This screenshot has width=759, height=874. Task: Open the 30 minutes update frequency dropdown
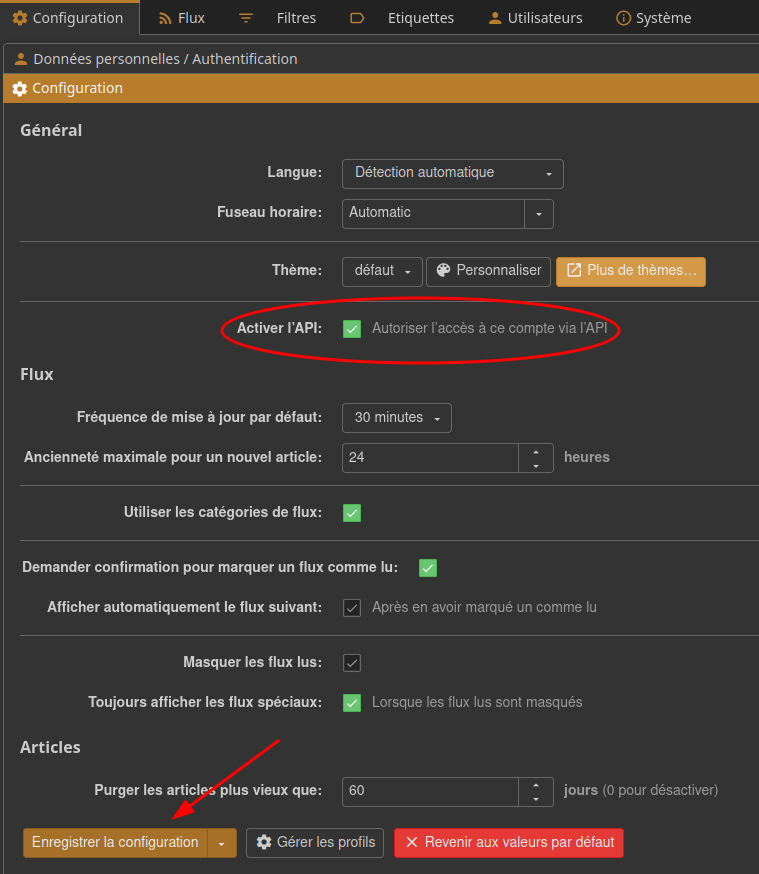(x=396, y=418)
